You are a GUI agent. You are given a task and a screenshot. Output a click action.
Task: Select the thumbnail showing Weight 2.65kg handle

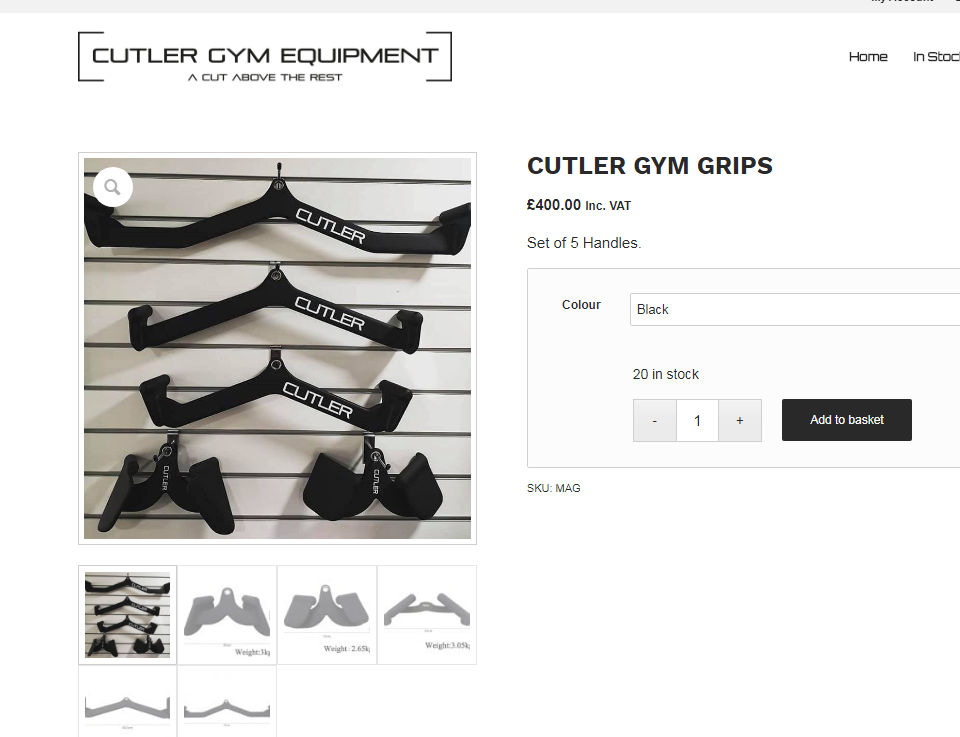(x=327, y=615)
